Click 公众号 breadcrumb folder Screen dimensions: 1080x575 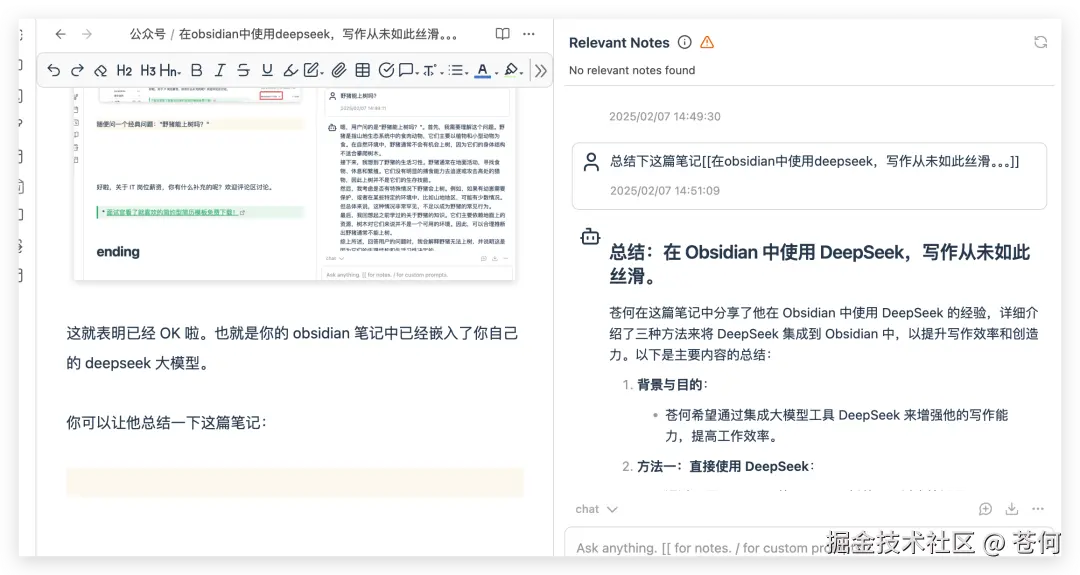(x=147, y=34)
